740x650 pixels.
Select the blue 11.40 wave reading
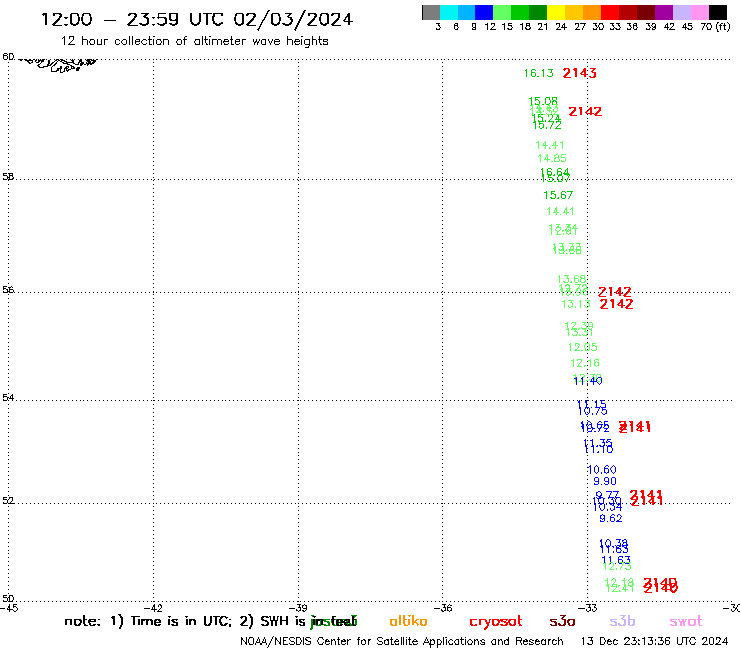tap(588, 381)
